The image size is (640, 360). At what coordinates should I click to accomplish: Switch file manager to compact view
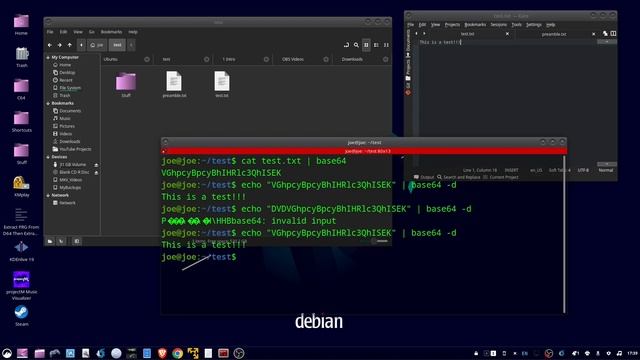[386, 45]
